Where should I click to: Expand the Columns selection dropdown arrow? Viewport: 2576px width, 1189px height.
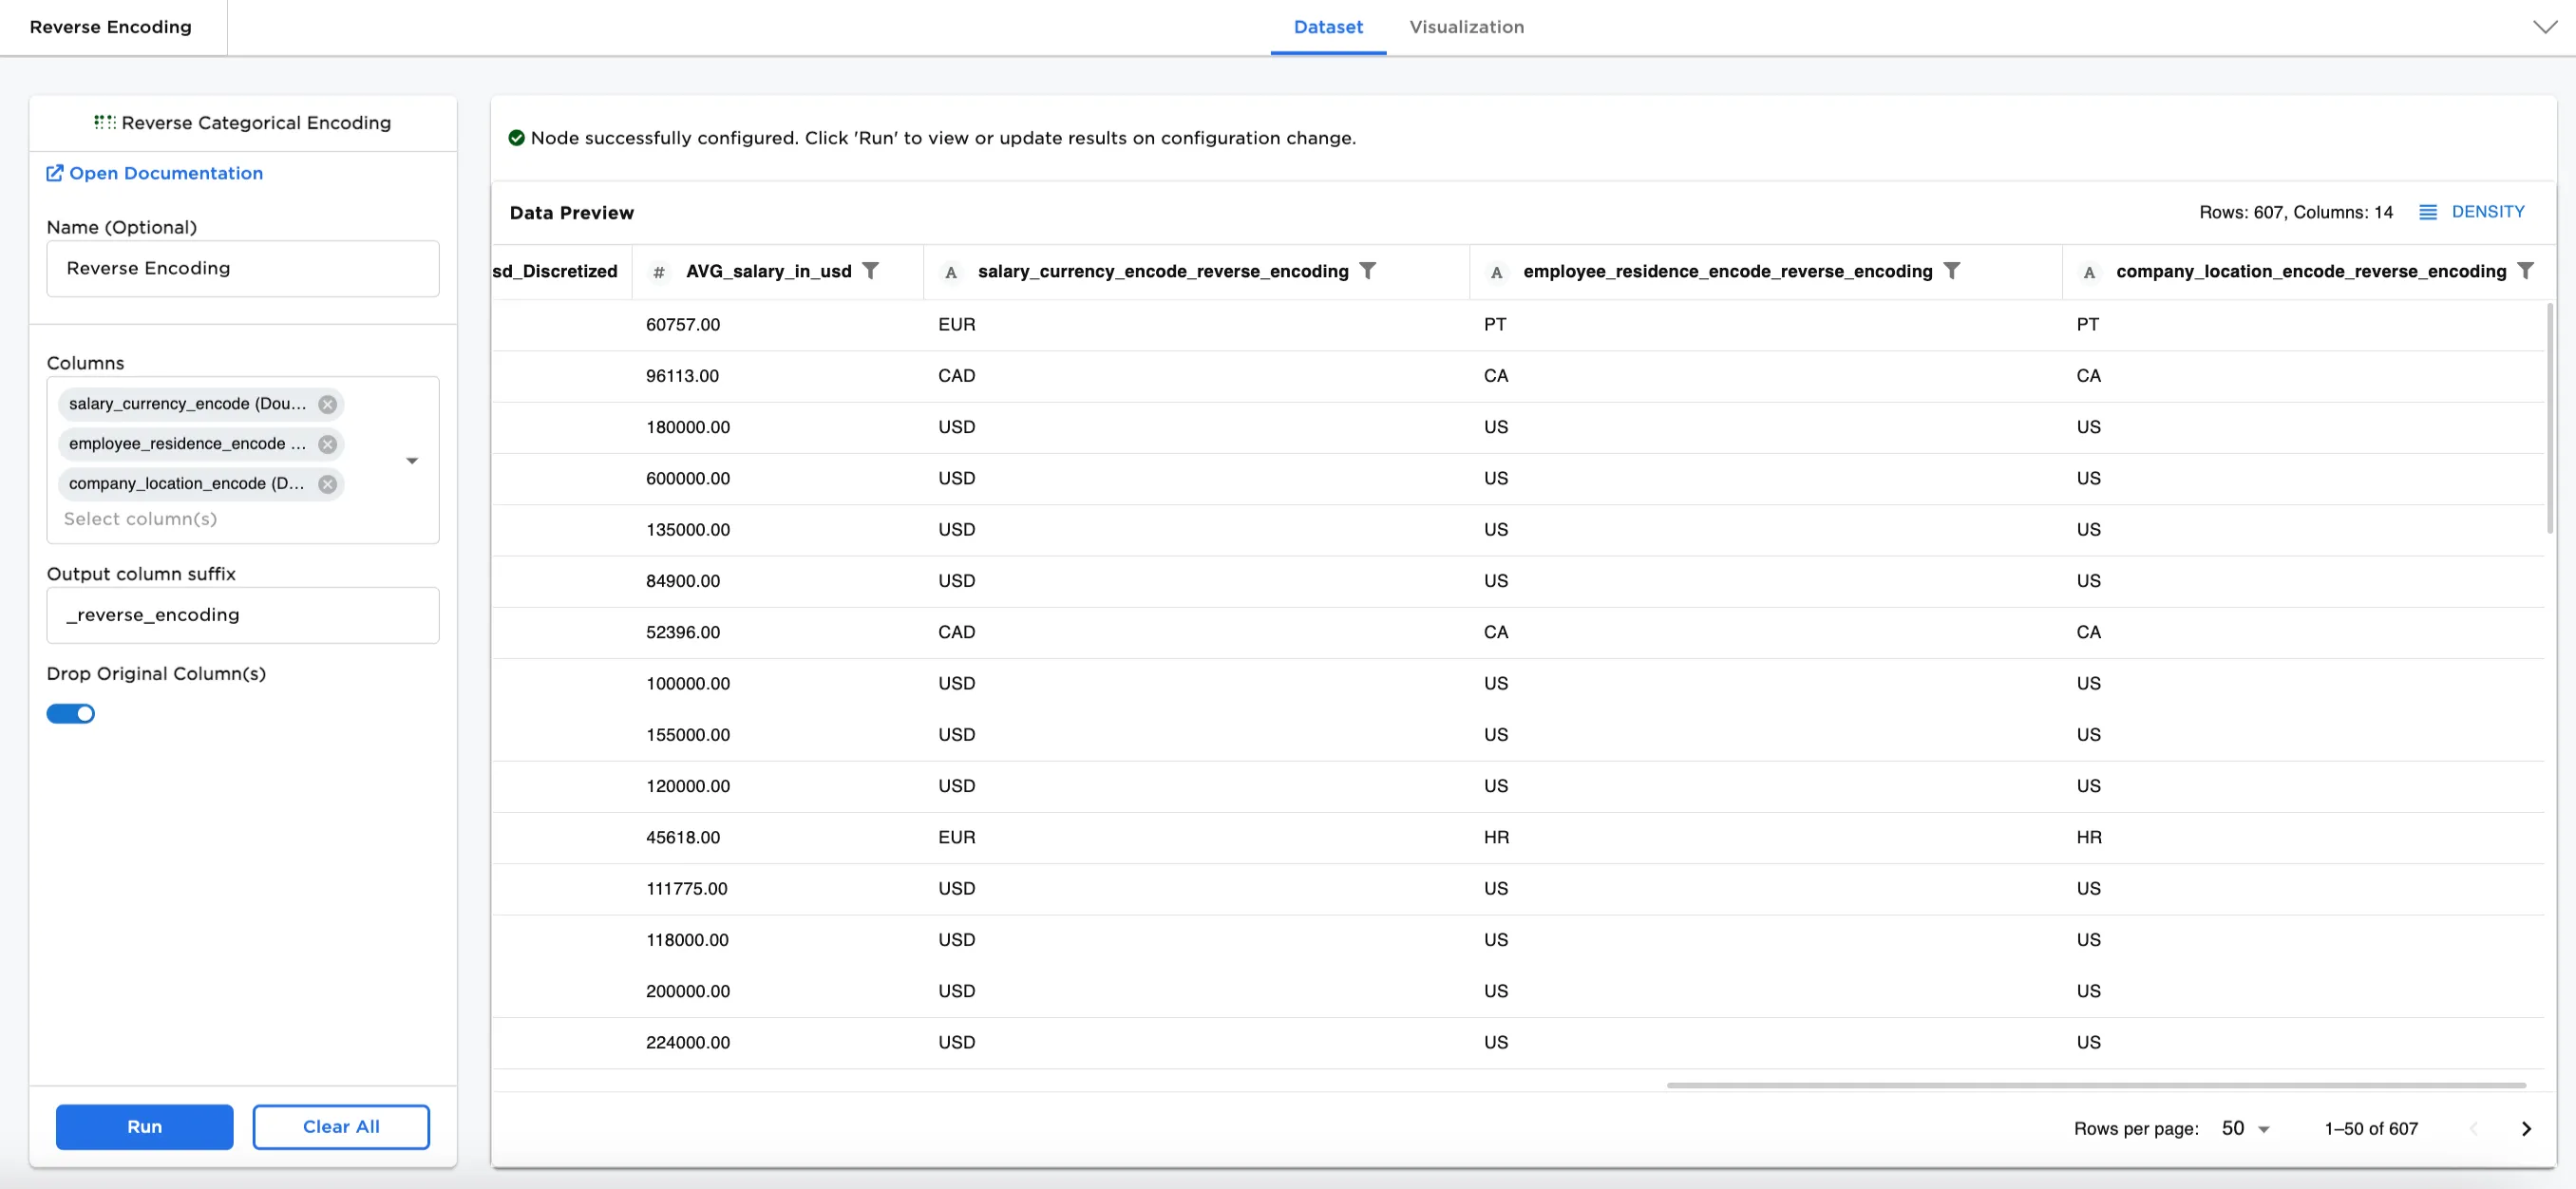pyautogui.click(x=412, y=461)
